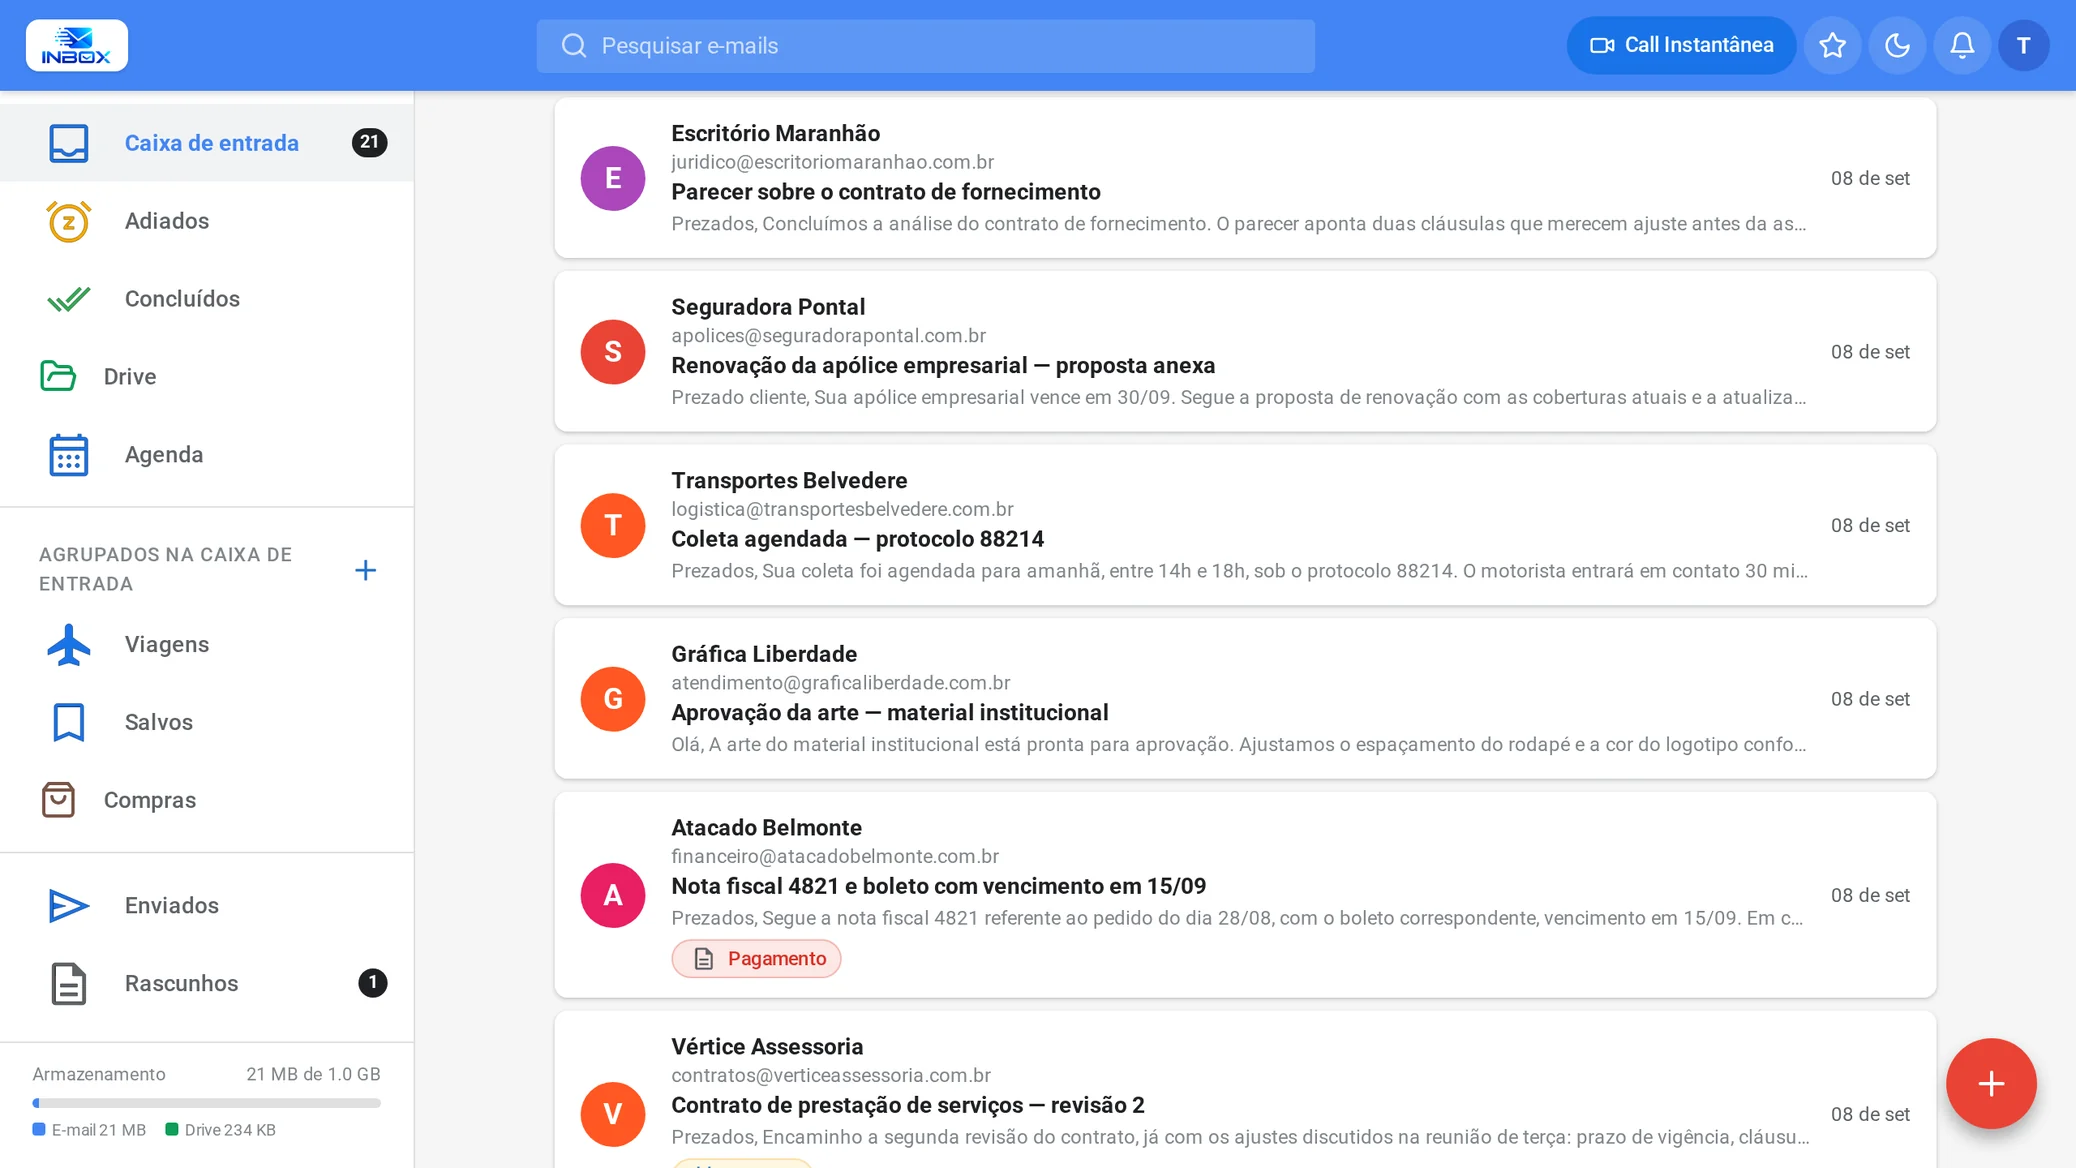Go to Drive section
This screenshot has width=2076, height=1168.
point(207,377)
